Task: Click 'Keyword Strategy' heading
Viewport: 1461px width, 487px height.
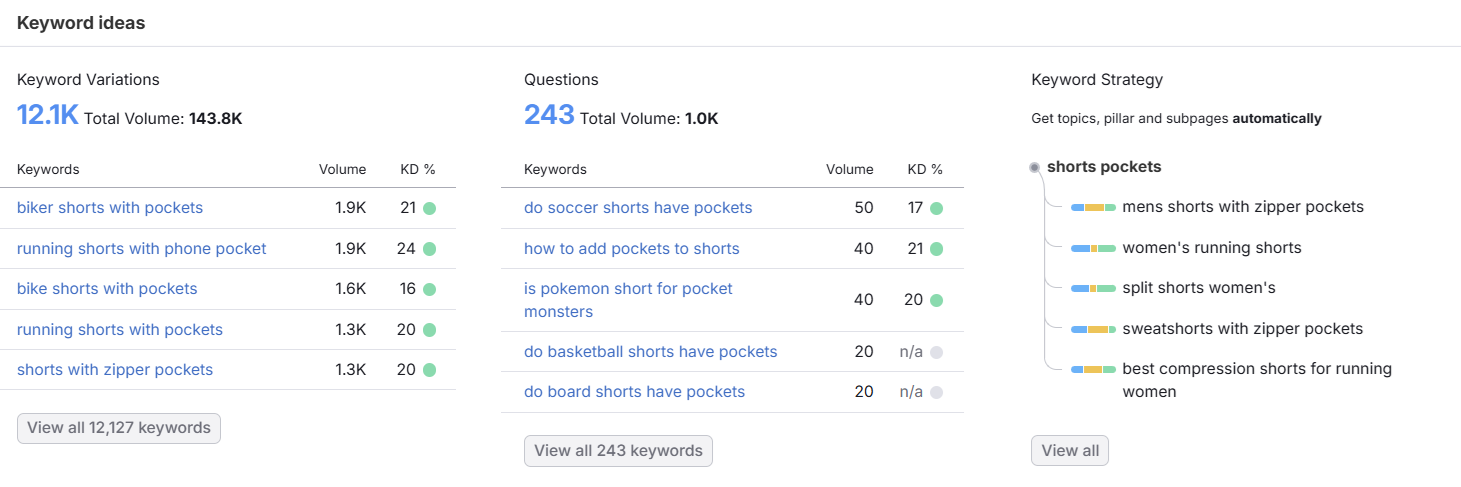Action: (x=1097, y=80)
